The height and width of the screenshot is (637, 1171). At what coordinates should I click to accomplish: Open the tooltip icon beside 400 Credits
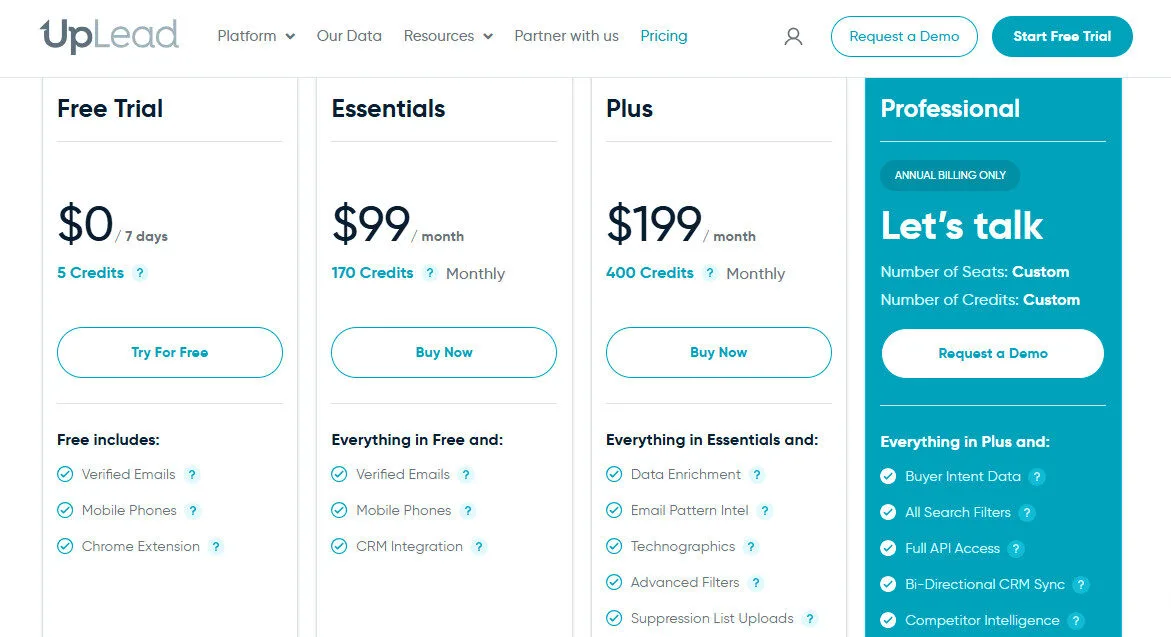710,272
